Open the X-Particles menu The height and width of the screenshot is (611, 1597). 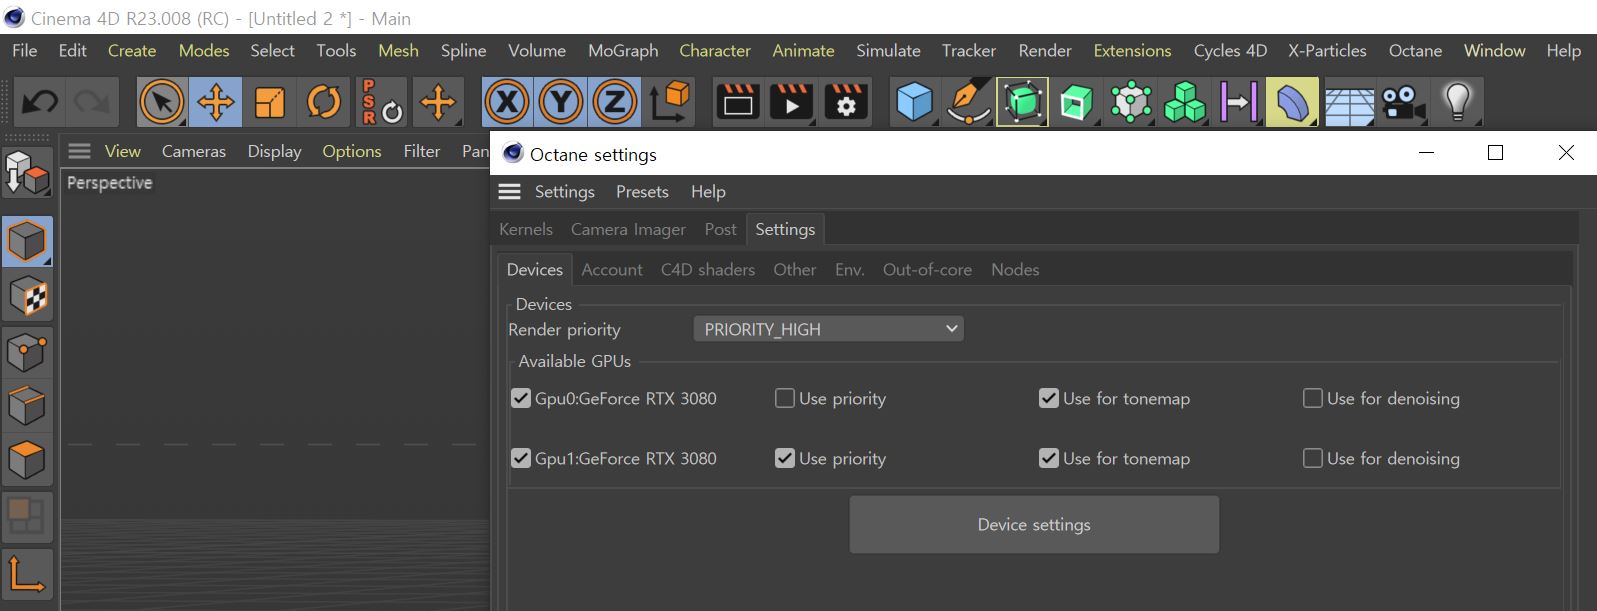(x=1327, y=50)
